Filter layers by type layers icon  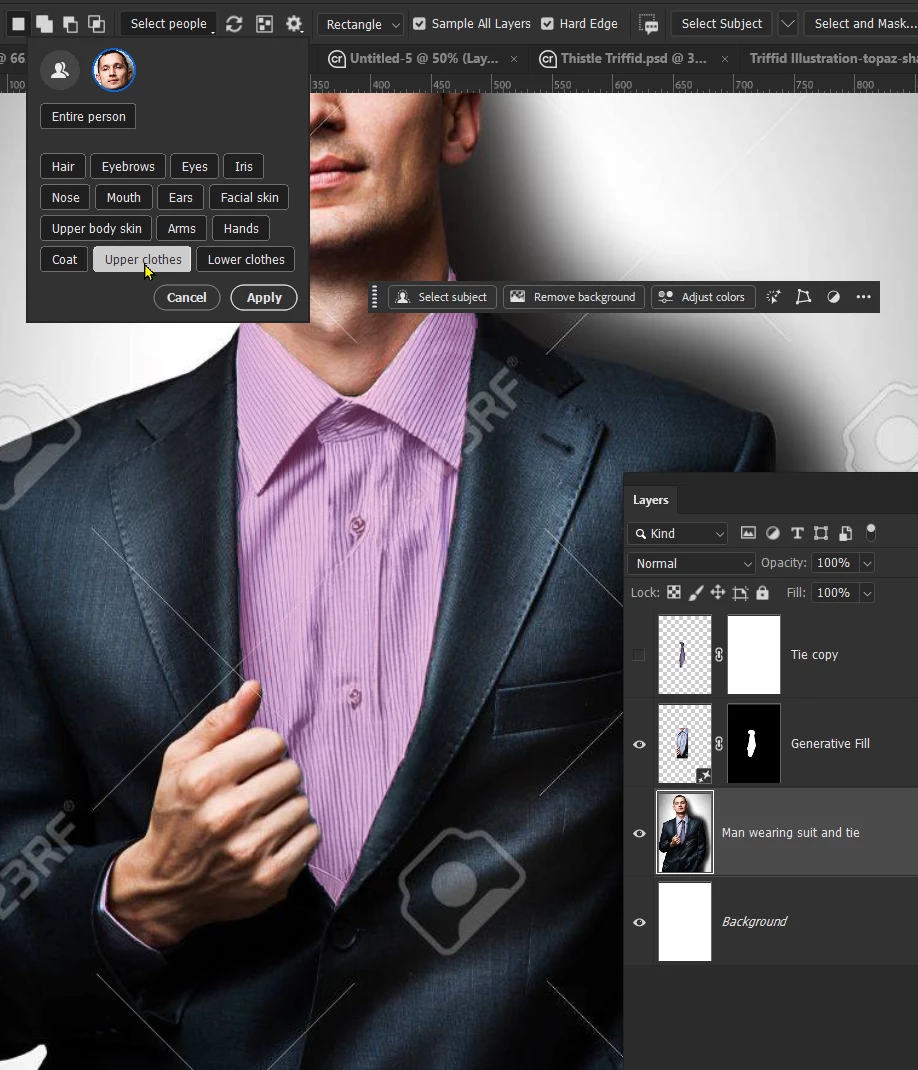[x=797, y=533]
